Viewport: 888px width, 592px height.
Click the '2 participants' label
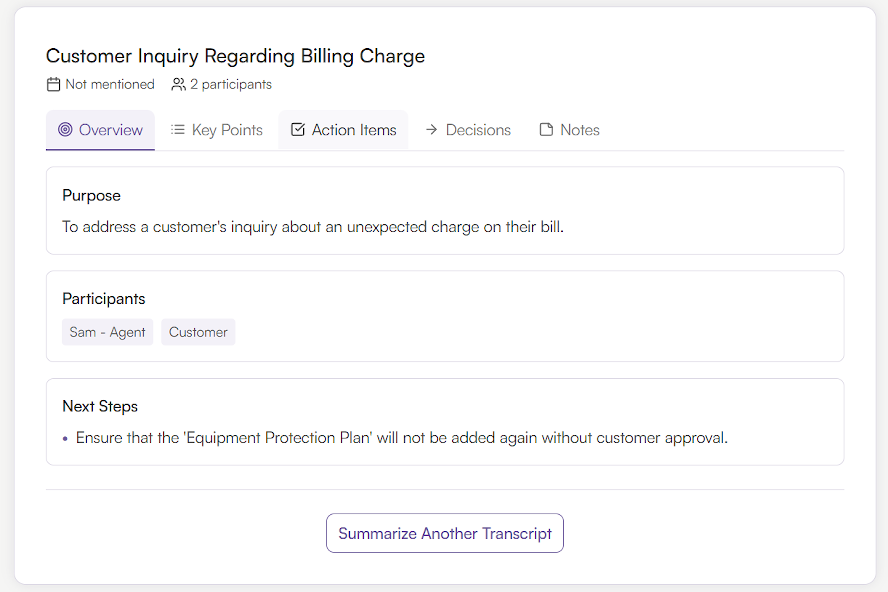click(229, 84)
